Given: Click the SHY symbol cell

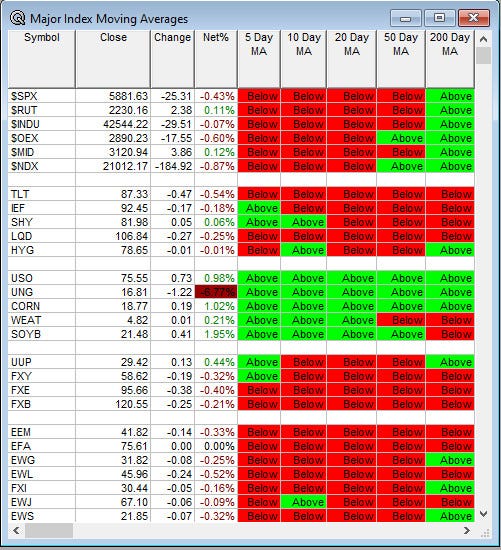Looking at the screenshot, I should point(42,222).
